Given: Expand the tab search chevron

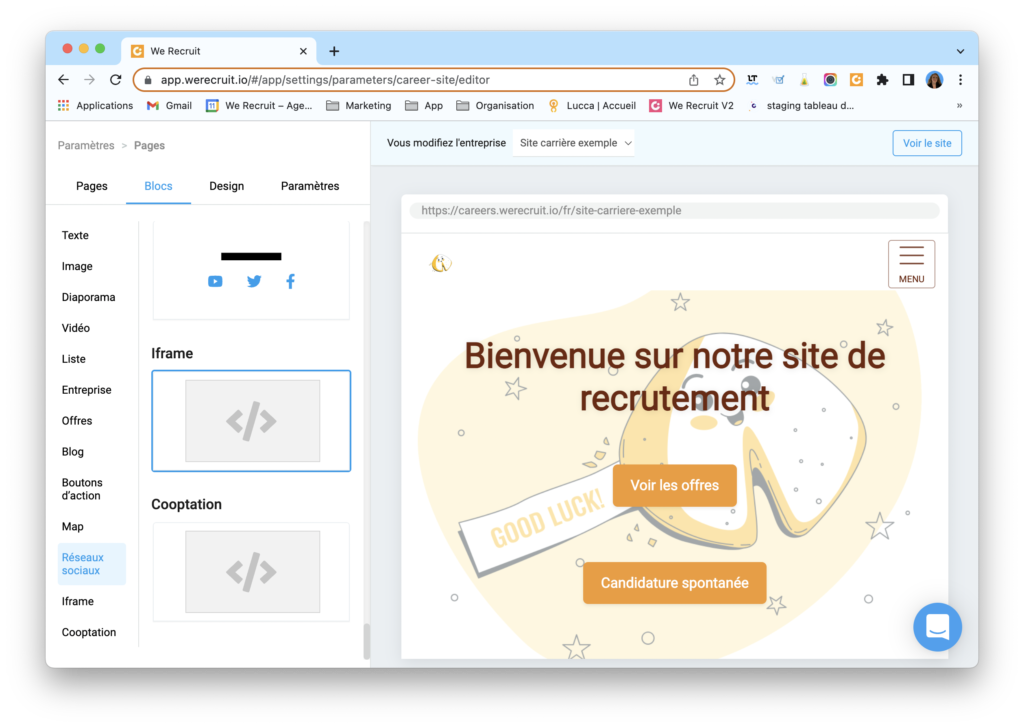Looking at the screenshot, I should 960,51.
